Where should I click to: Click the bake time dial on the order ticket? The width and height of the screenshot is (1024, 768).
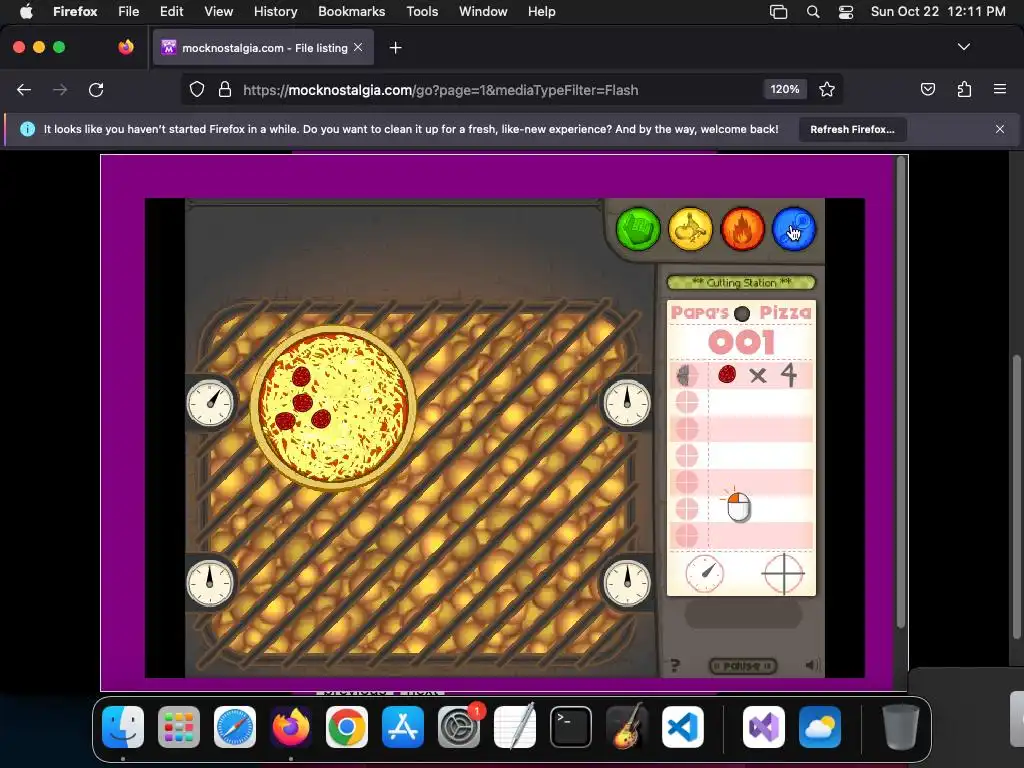coord(704,573)
